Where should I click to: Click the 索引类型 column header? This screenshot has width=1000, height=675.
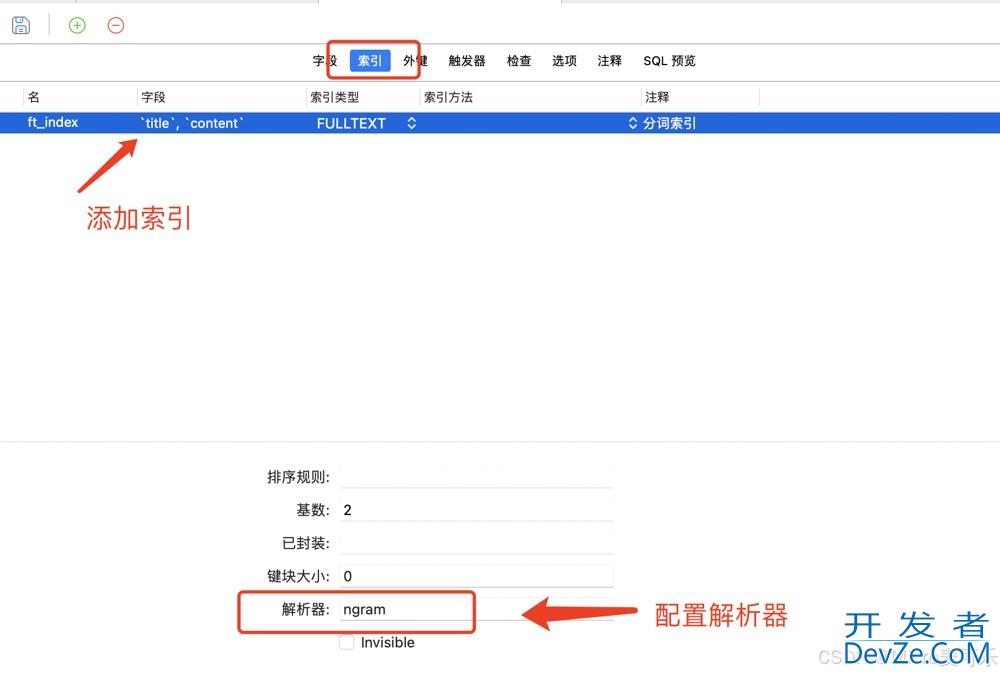pyautogui.click(x=335, y=97)
